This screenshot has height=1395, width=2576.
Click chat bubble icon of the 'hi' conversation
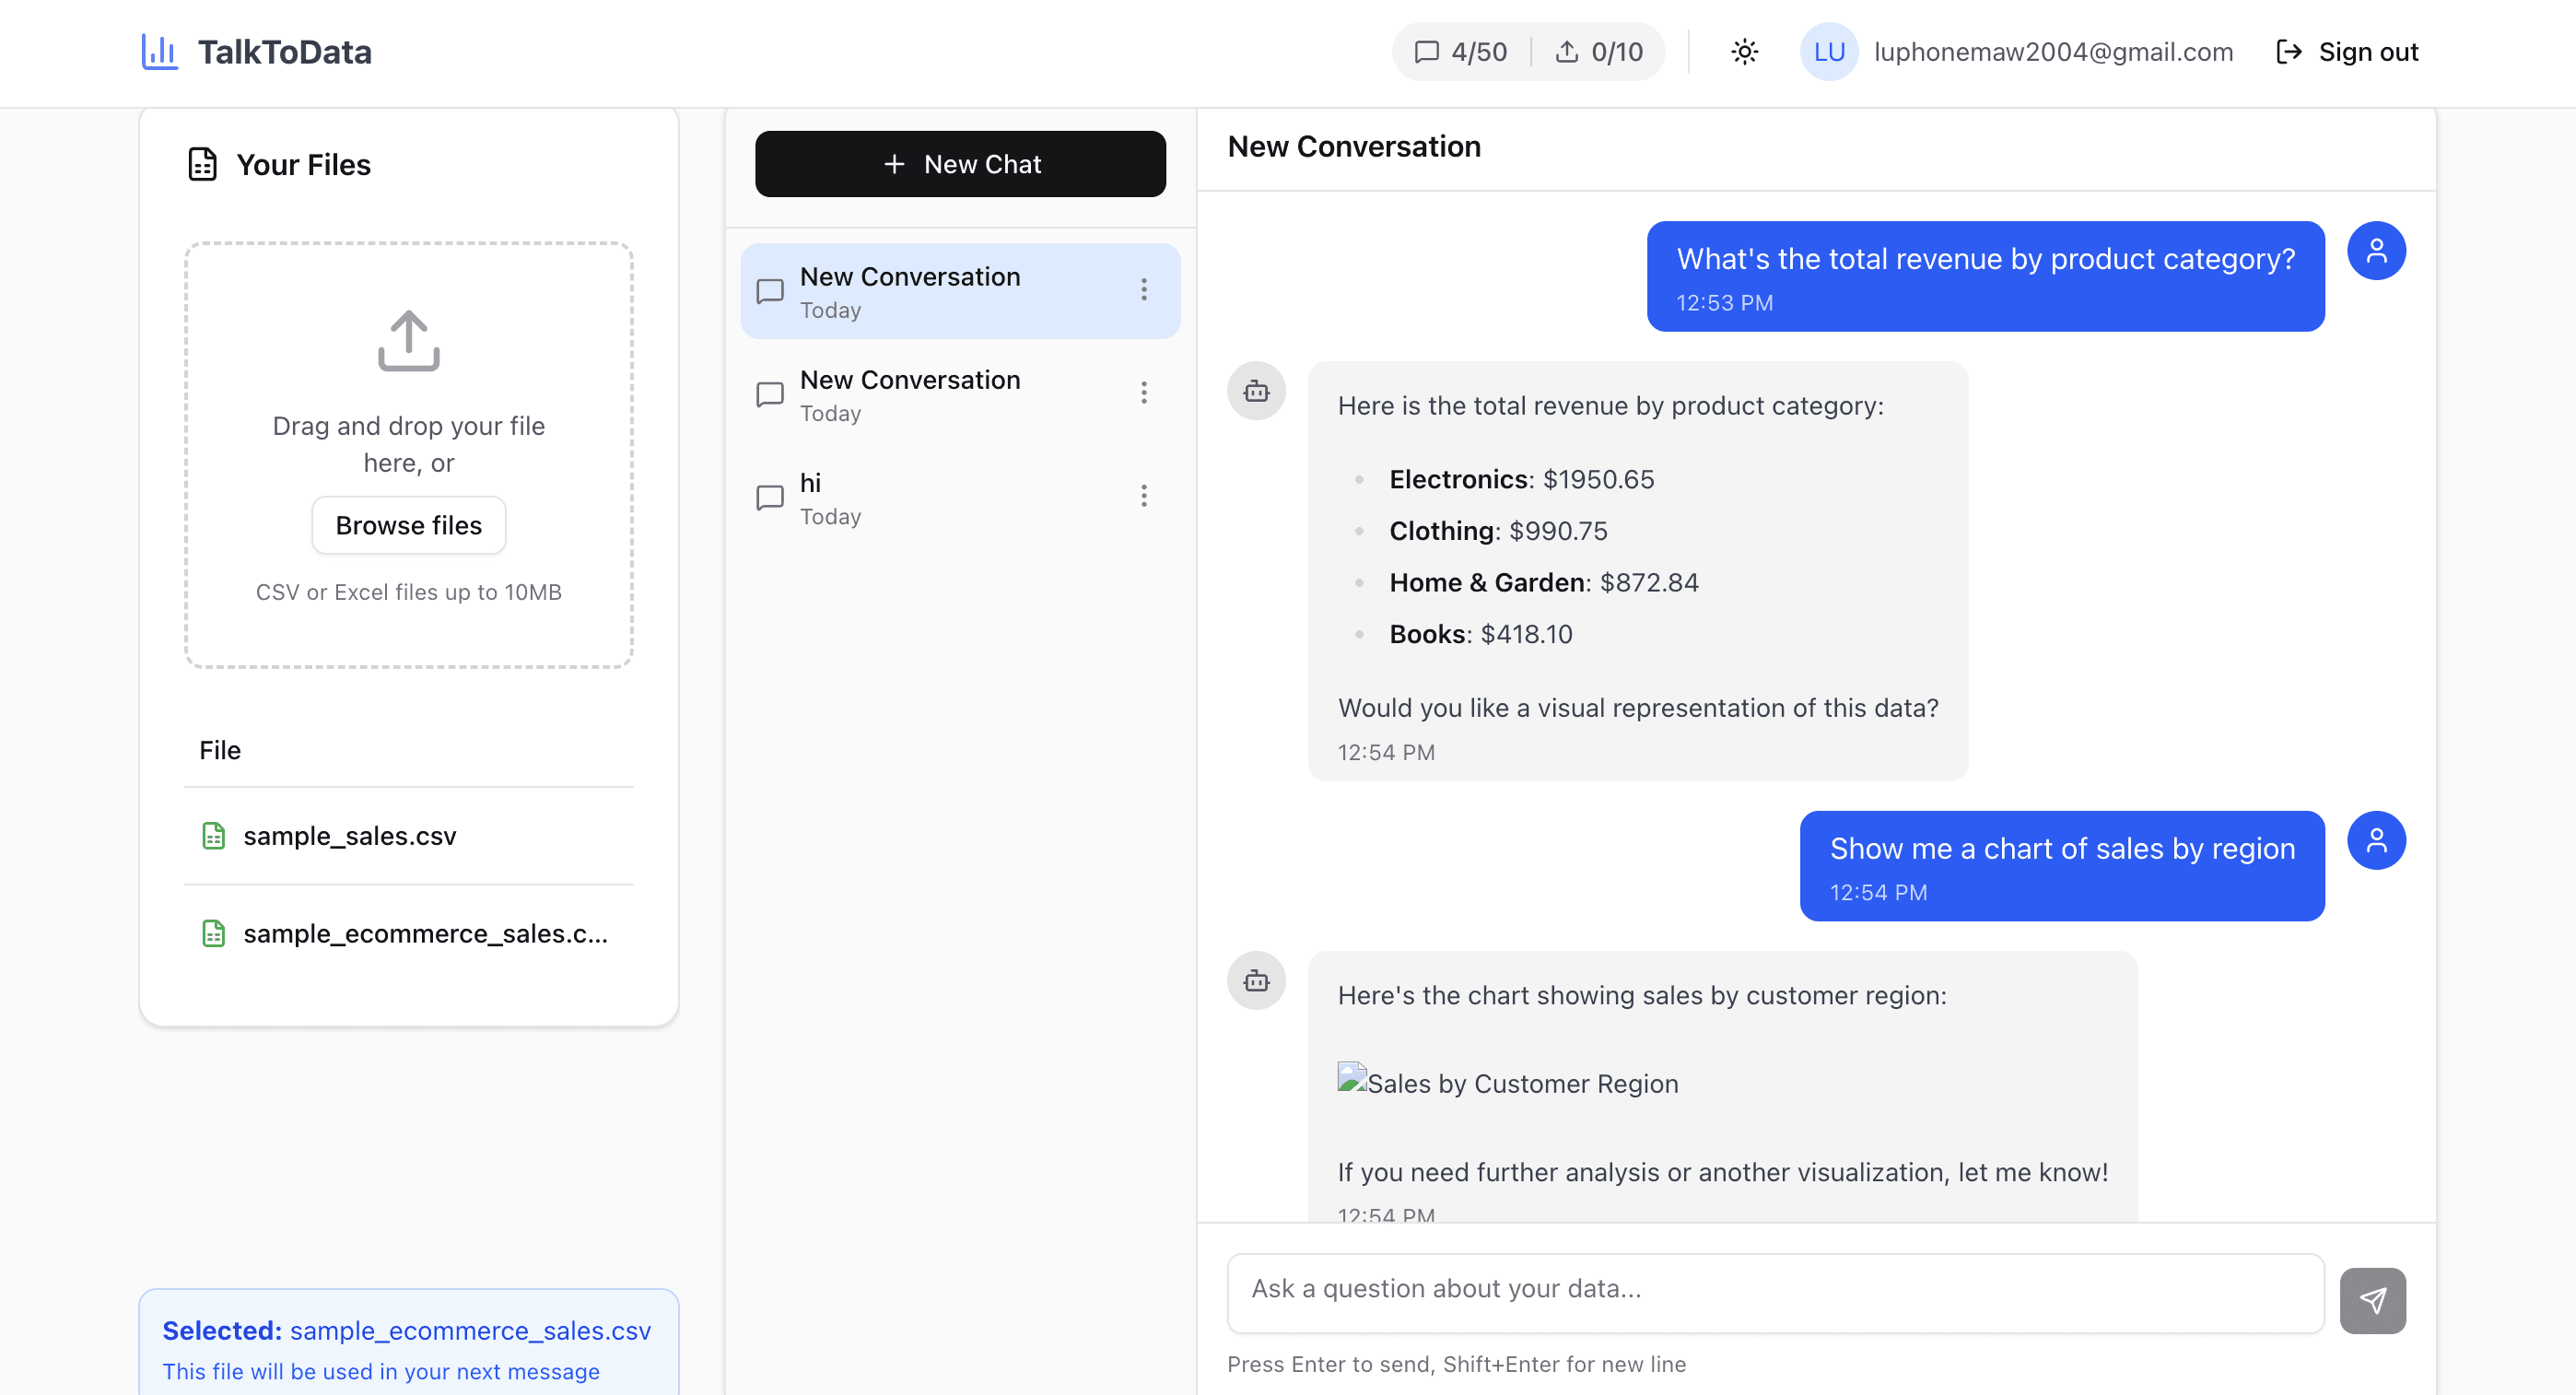click(770, 497)
